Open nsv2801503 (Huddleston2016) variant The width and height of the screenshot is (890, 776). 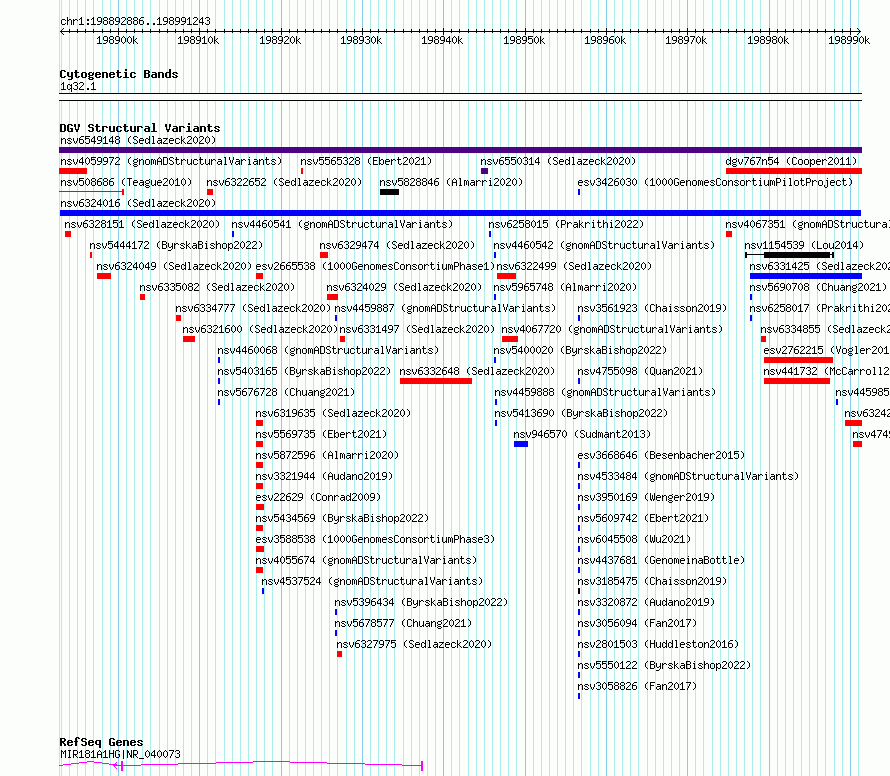658,644
